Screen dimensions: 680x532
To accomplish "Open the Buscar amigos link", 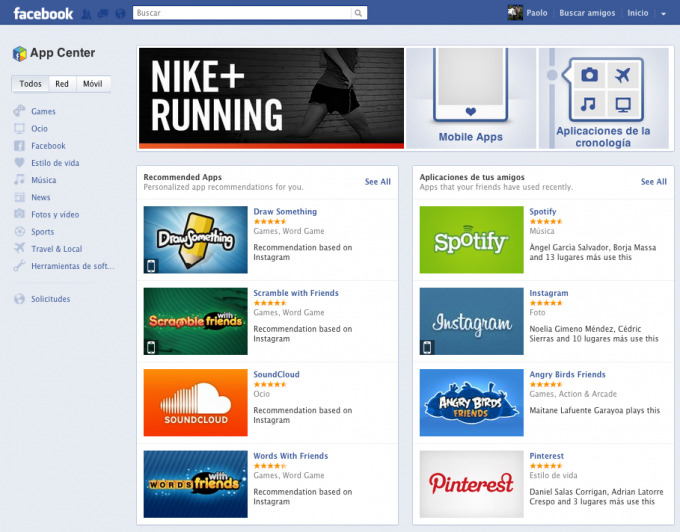I will tap(587, 14).
